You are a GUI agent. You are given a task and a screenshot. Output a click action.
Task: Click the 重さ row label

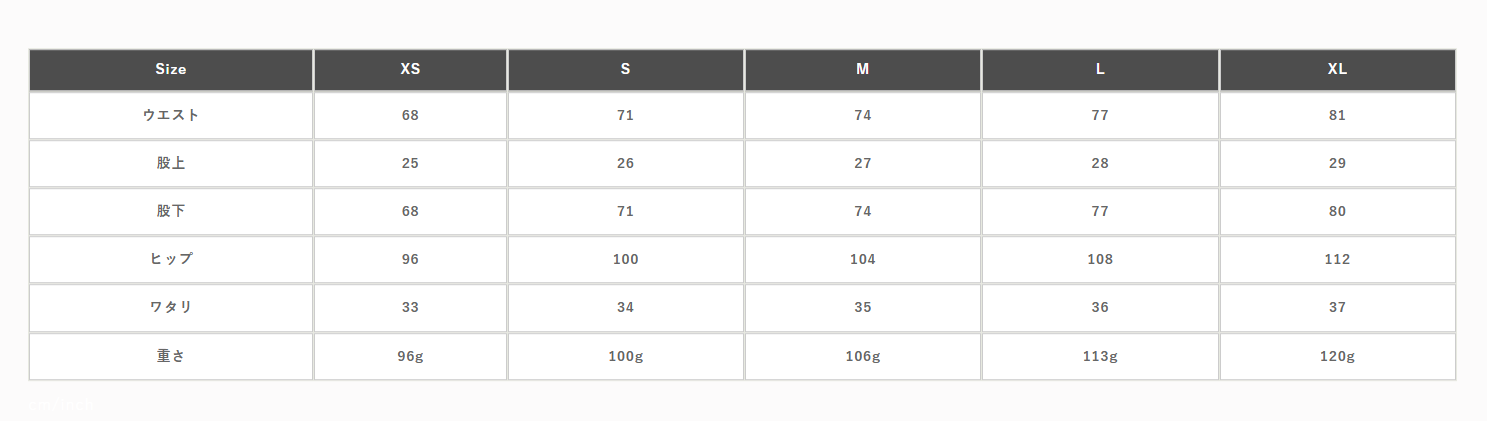point(171,356)
